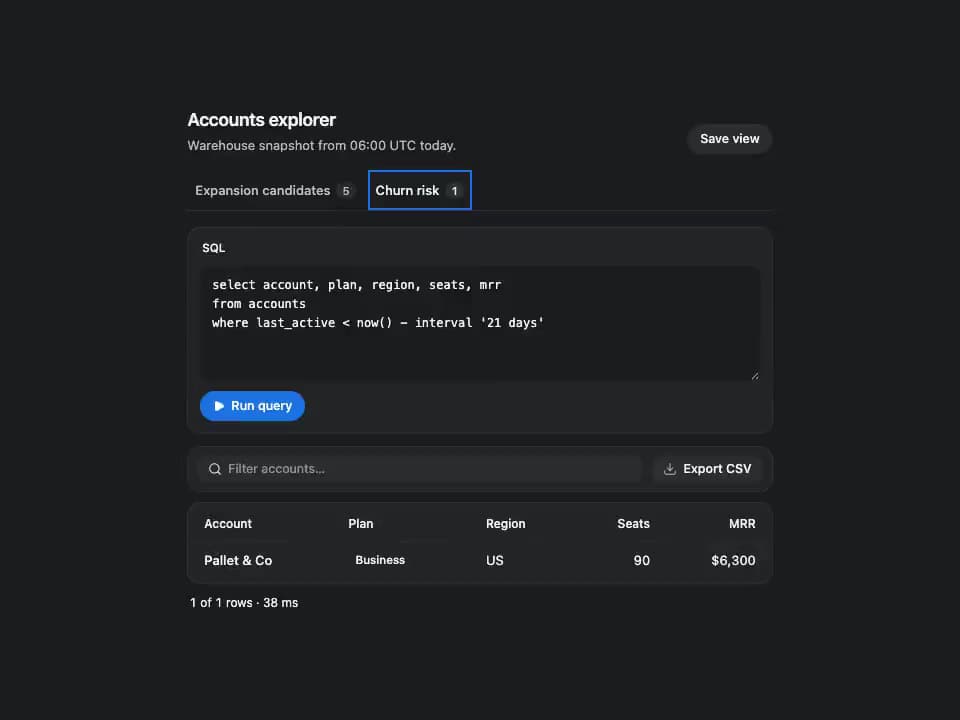Focus the Filter accounts search field
Viewport: 960px width, 720px height.
pyautogui.click(x=420, y=469)
